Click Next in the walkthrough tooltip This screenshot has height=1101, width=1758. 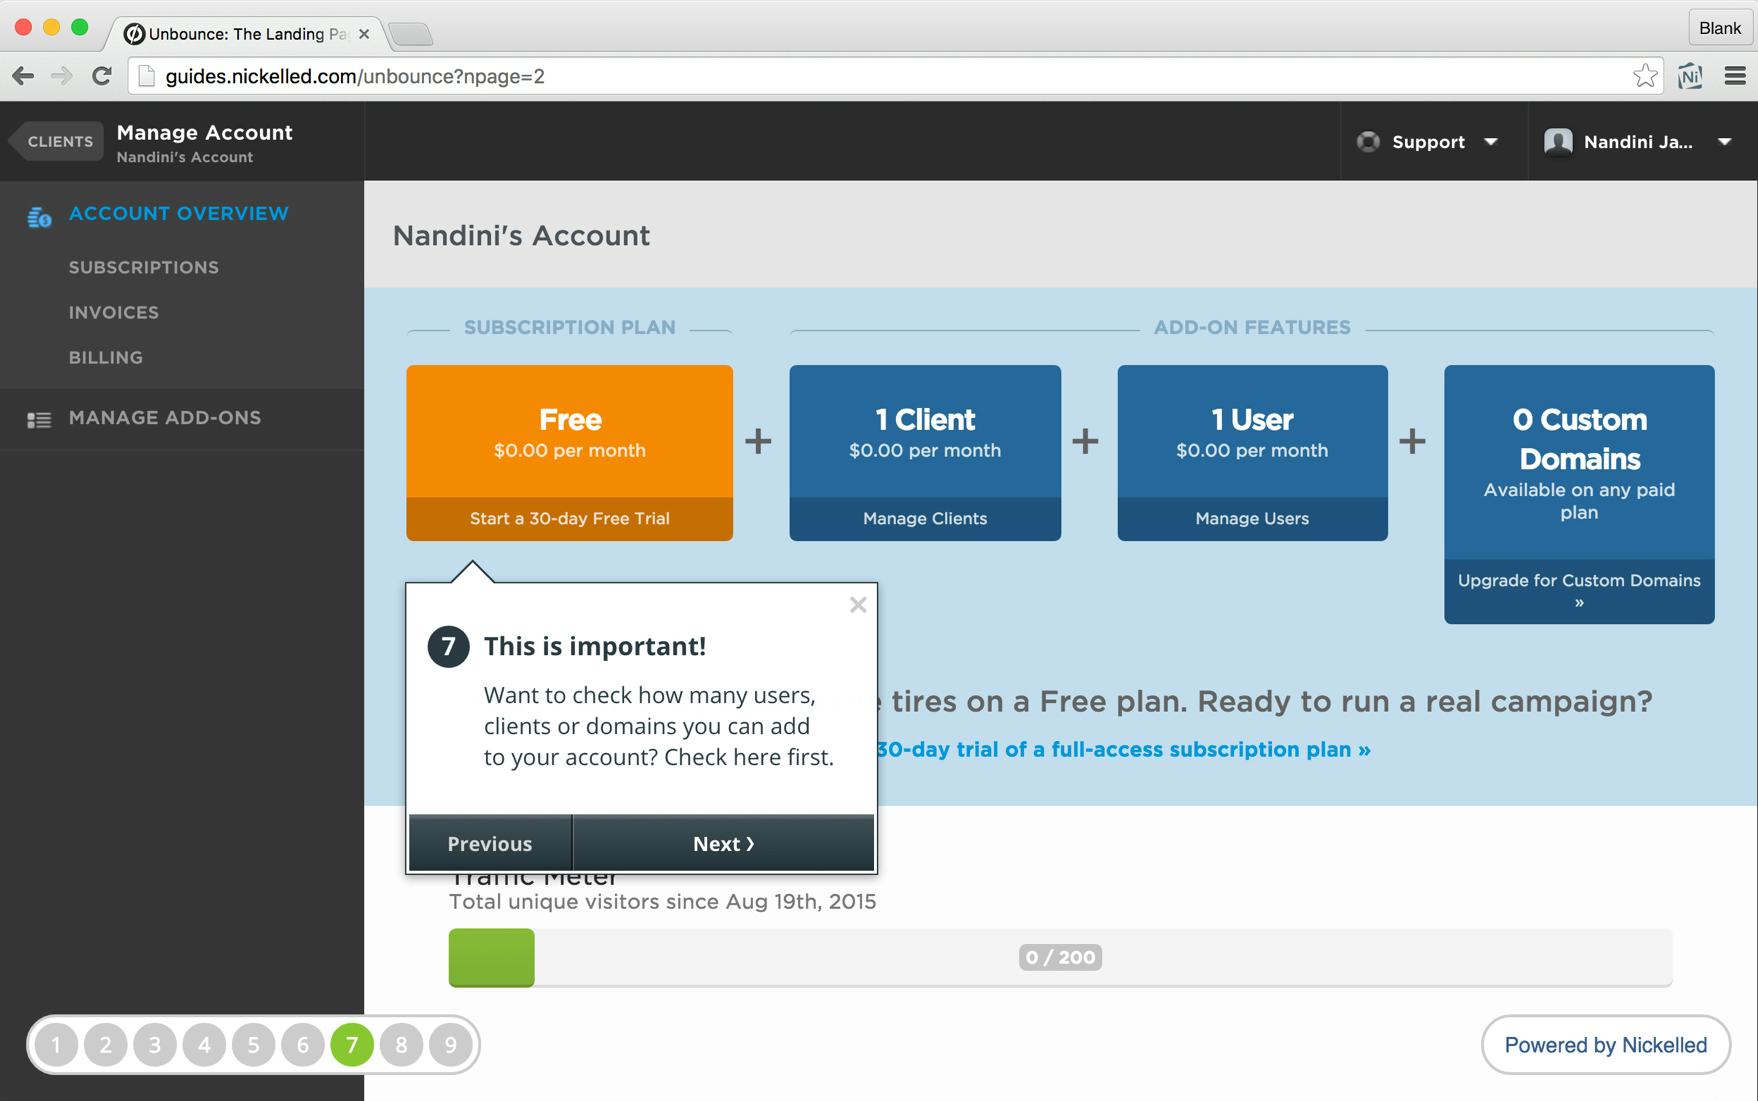point(723,843)
